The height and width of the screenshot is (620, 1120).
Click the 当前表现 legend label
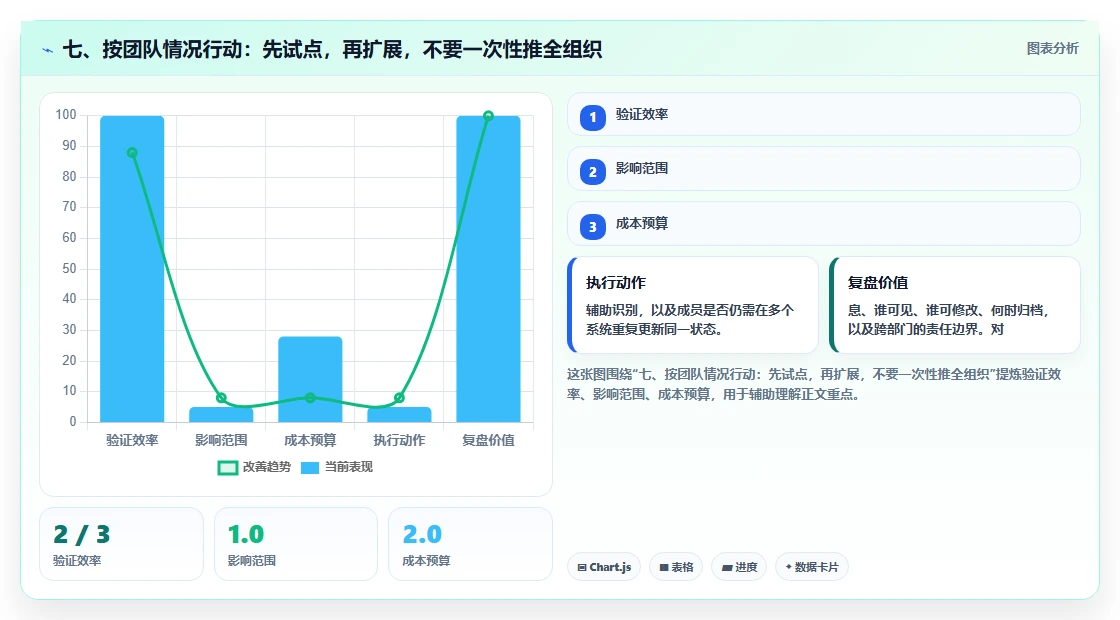[x=349, y=467]
